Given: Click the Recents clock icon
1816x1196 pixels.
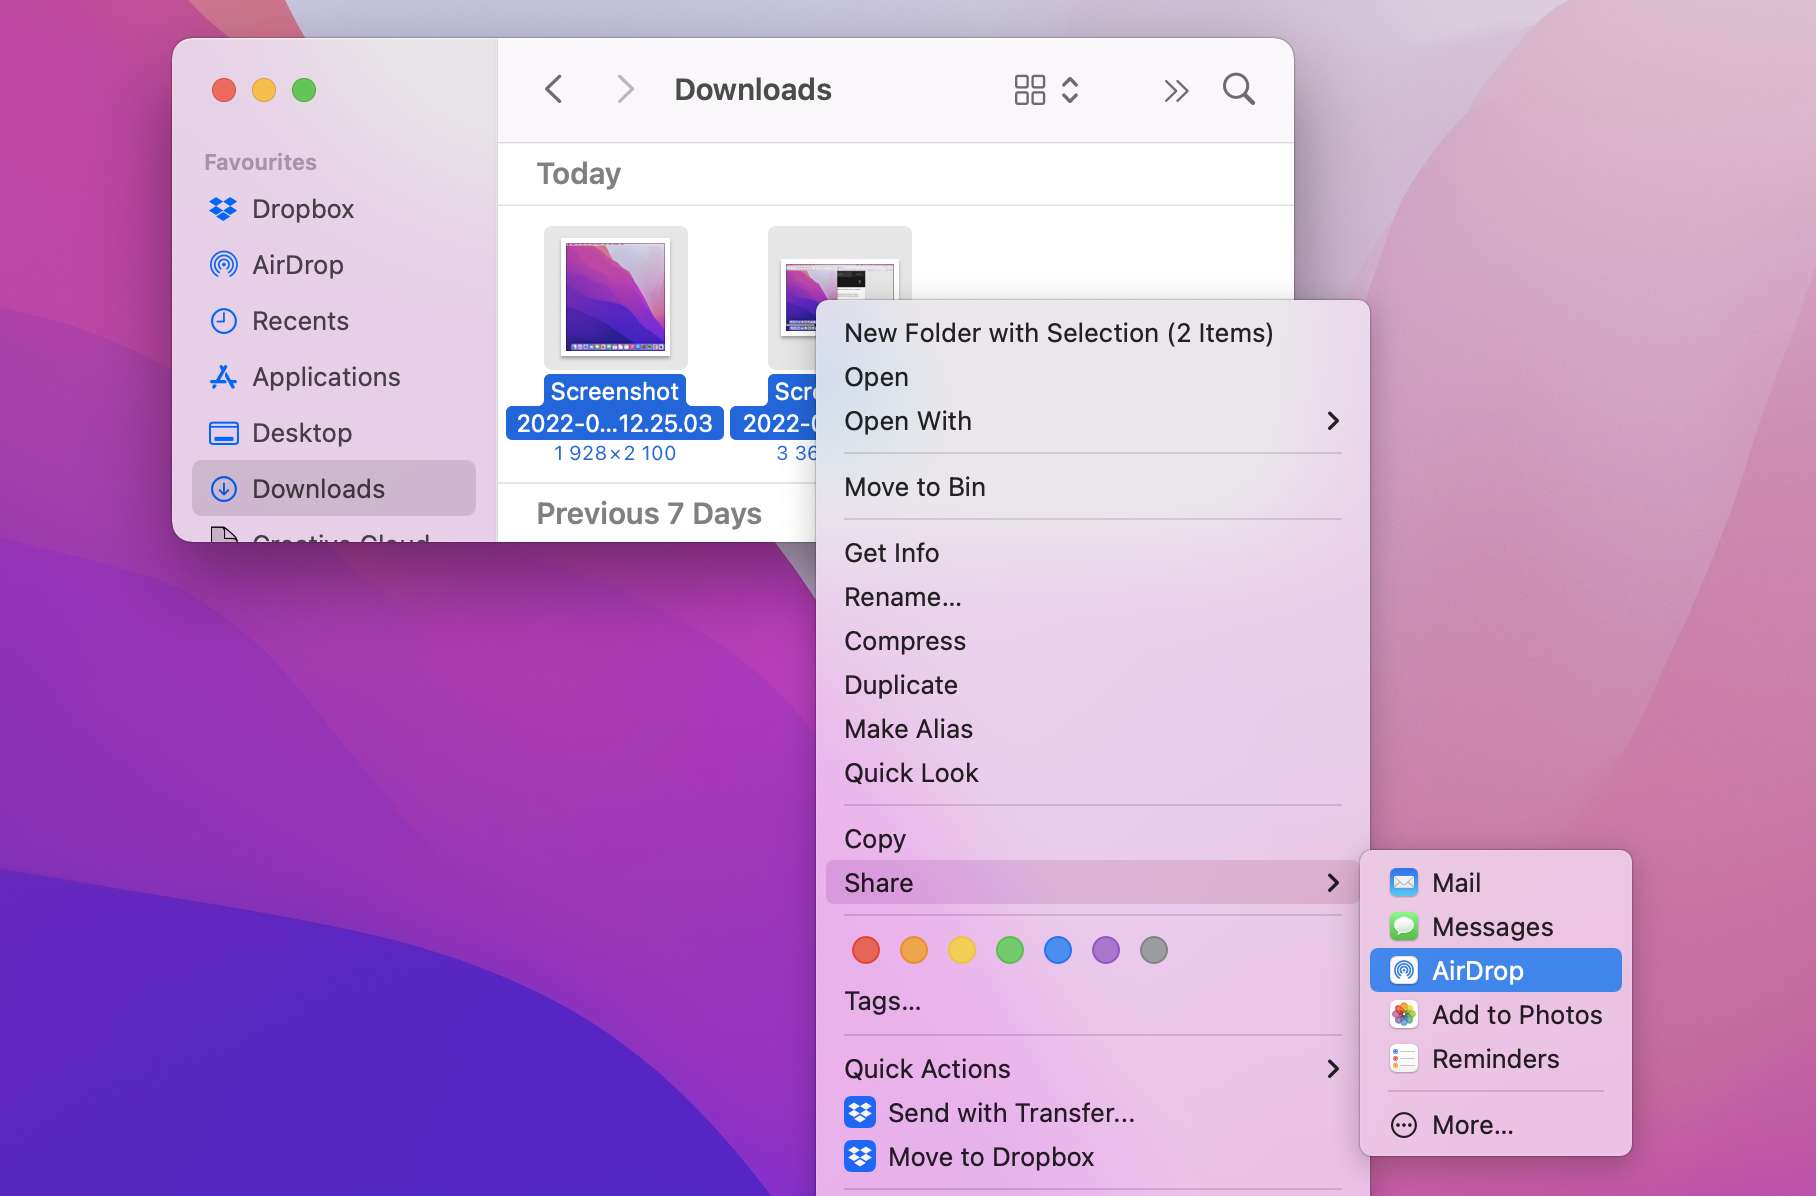Looking at the screenshot, I should pyautogui.click(x=223, y=321).
